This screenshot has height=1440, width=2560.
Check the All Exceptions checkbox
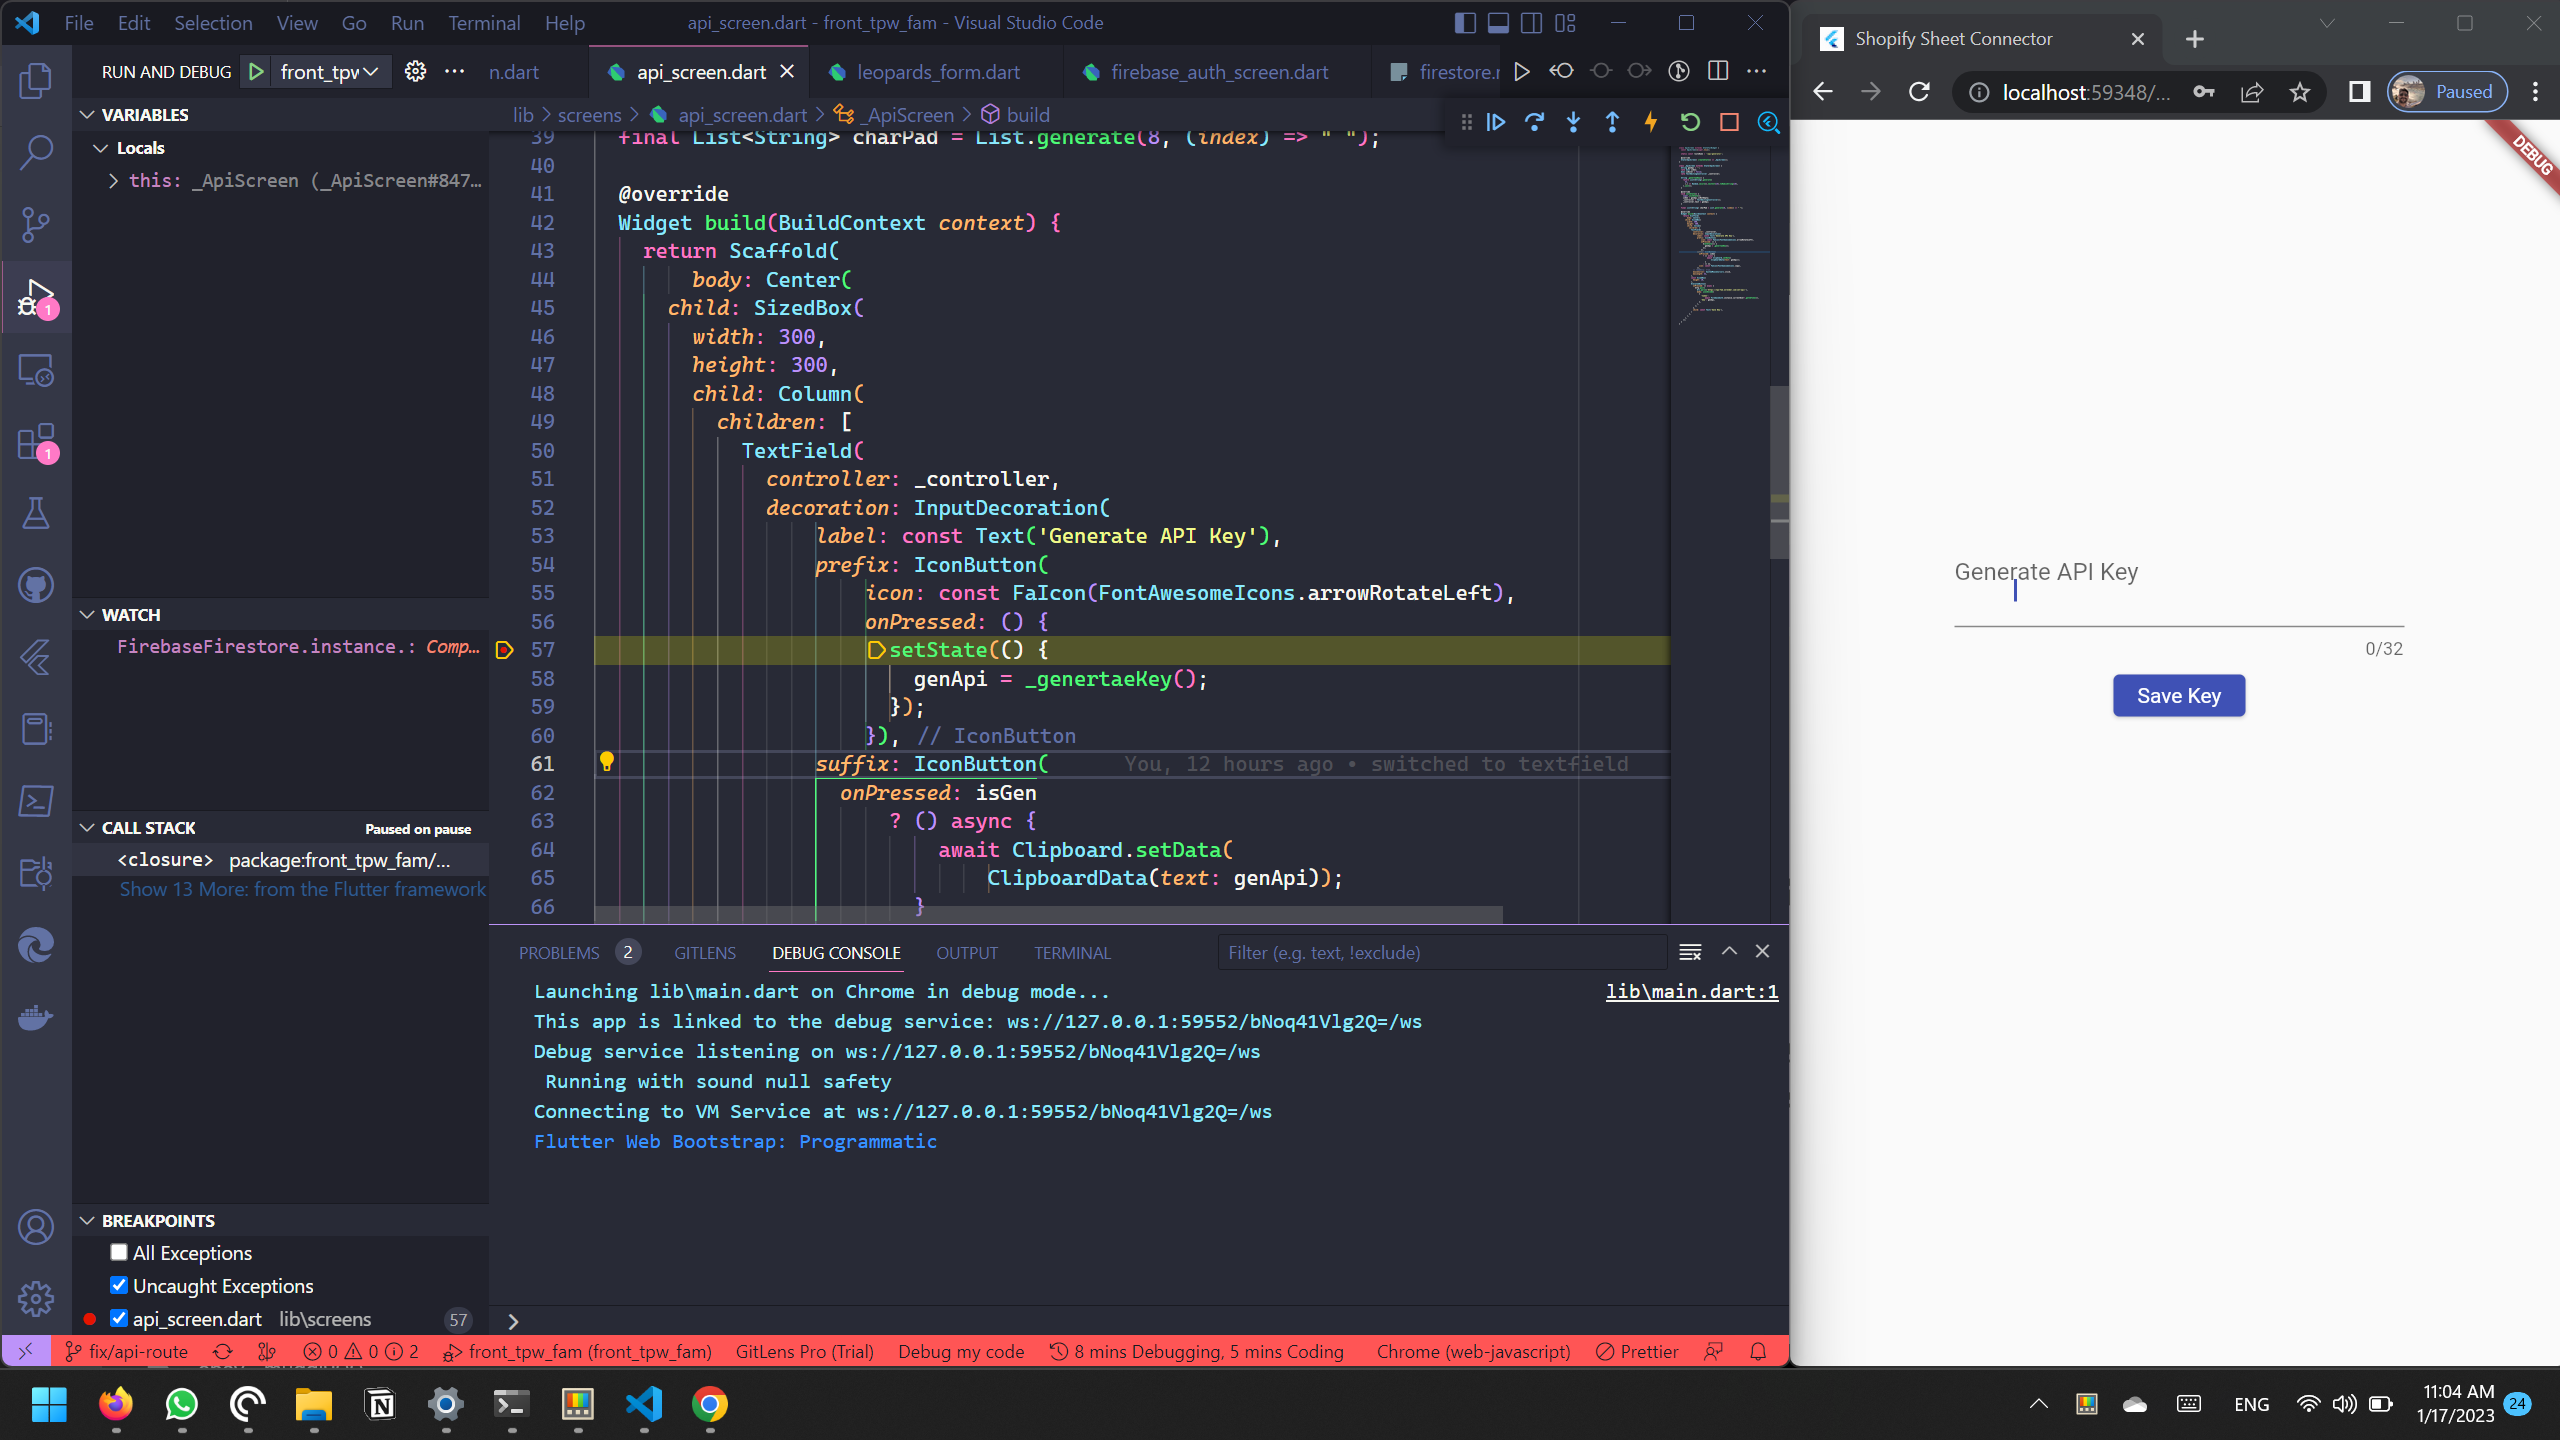(119, 1251)
